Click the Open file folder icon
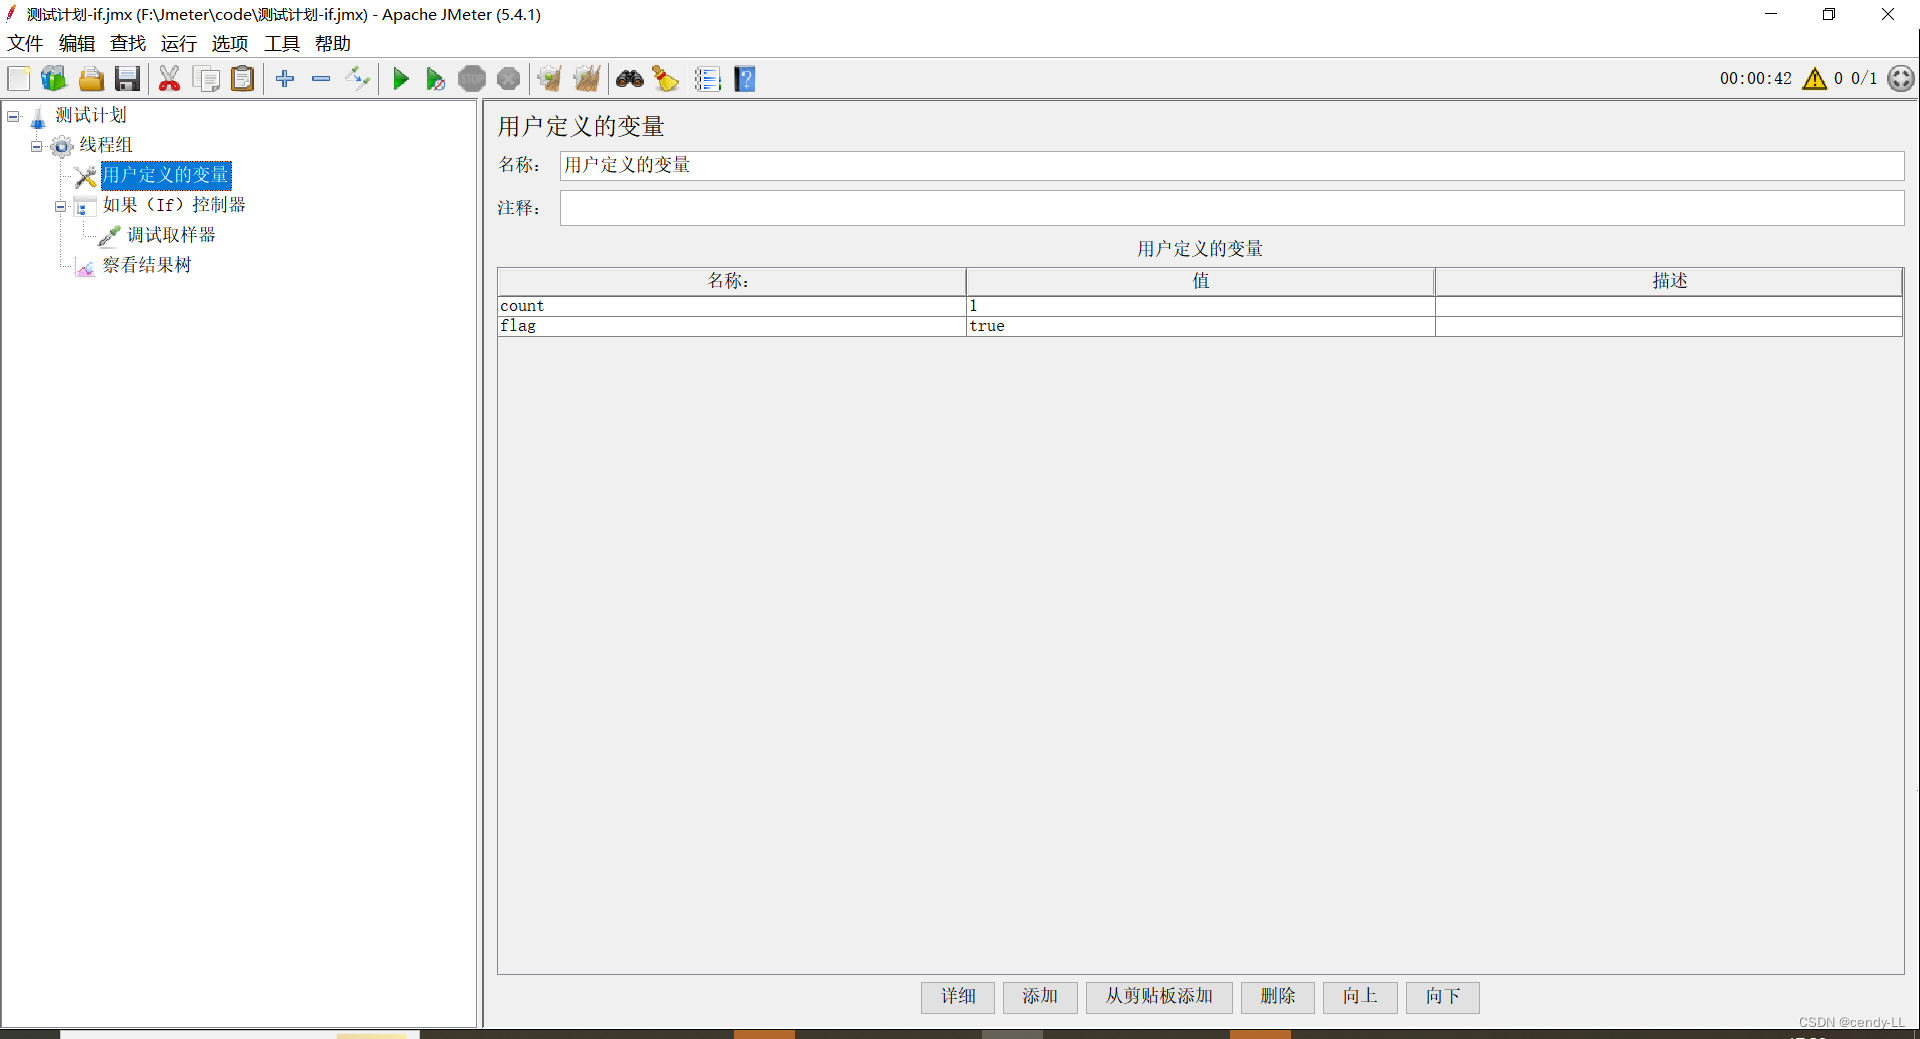The height and width of the screenshot is (1039, 1920). click(91, 79)
